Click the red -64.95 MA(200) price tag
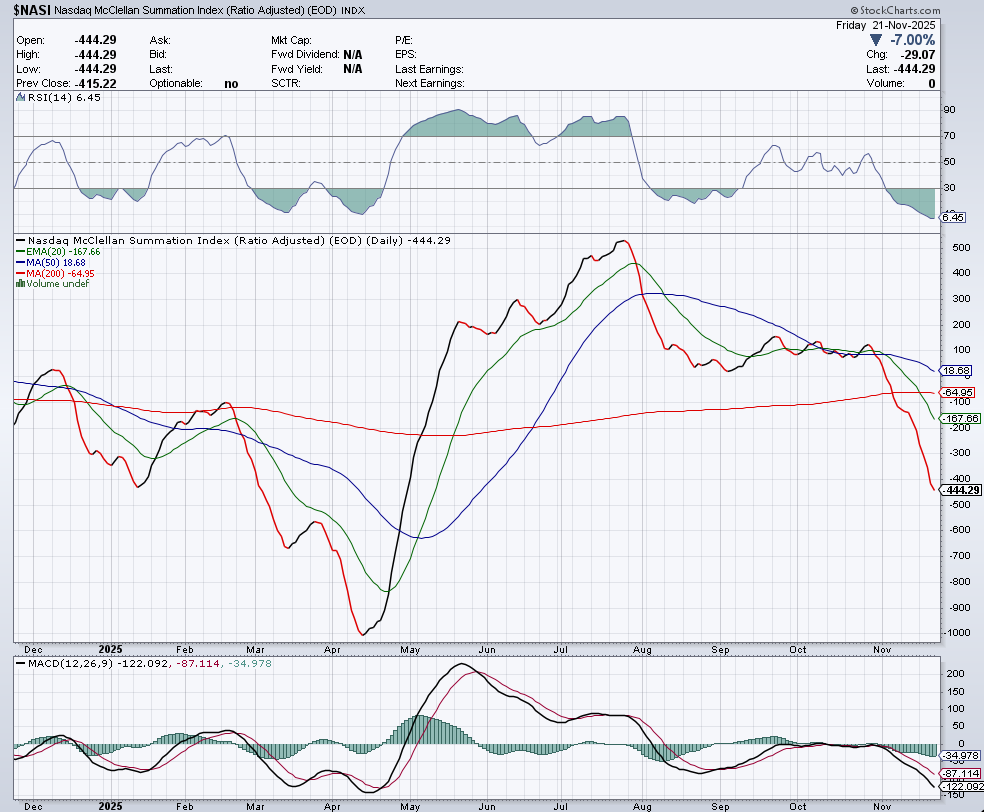 click(x=957, y=392)
